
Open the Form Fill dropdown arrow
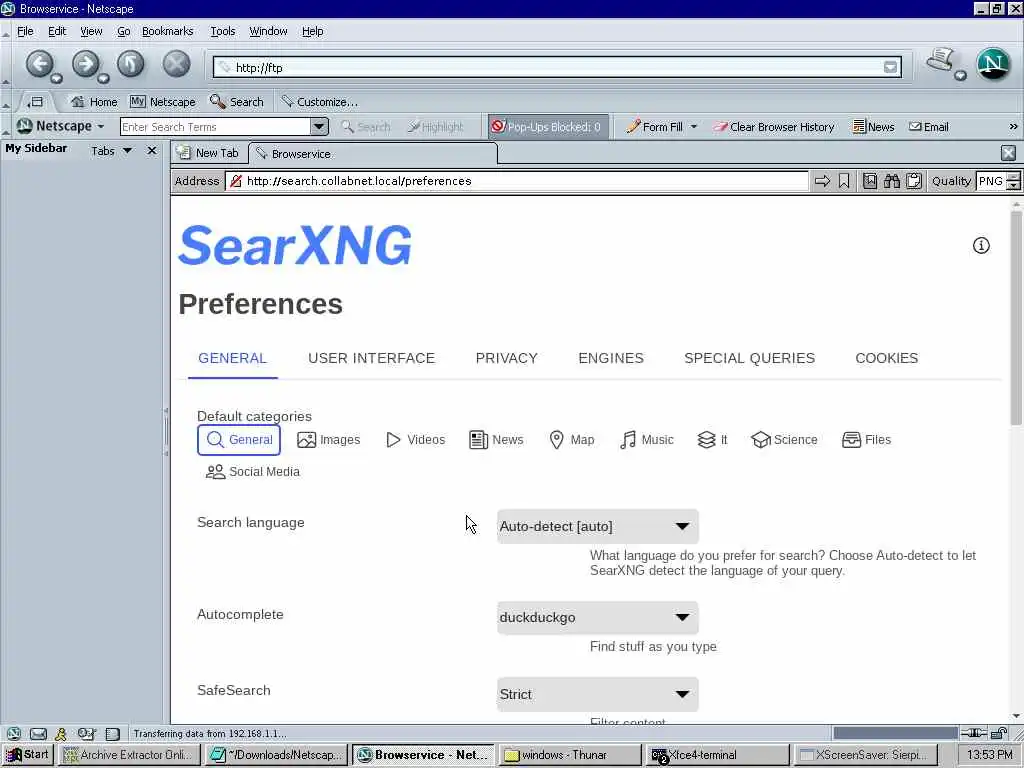point(694,127)
